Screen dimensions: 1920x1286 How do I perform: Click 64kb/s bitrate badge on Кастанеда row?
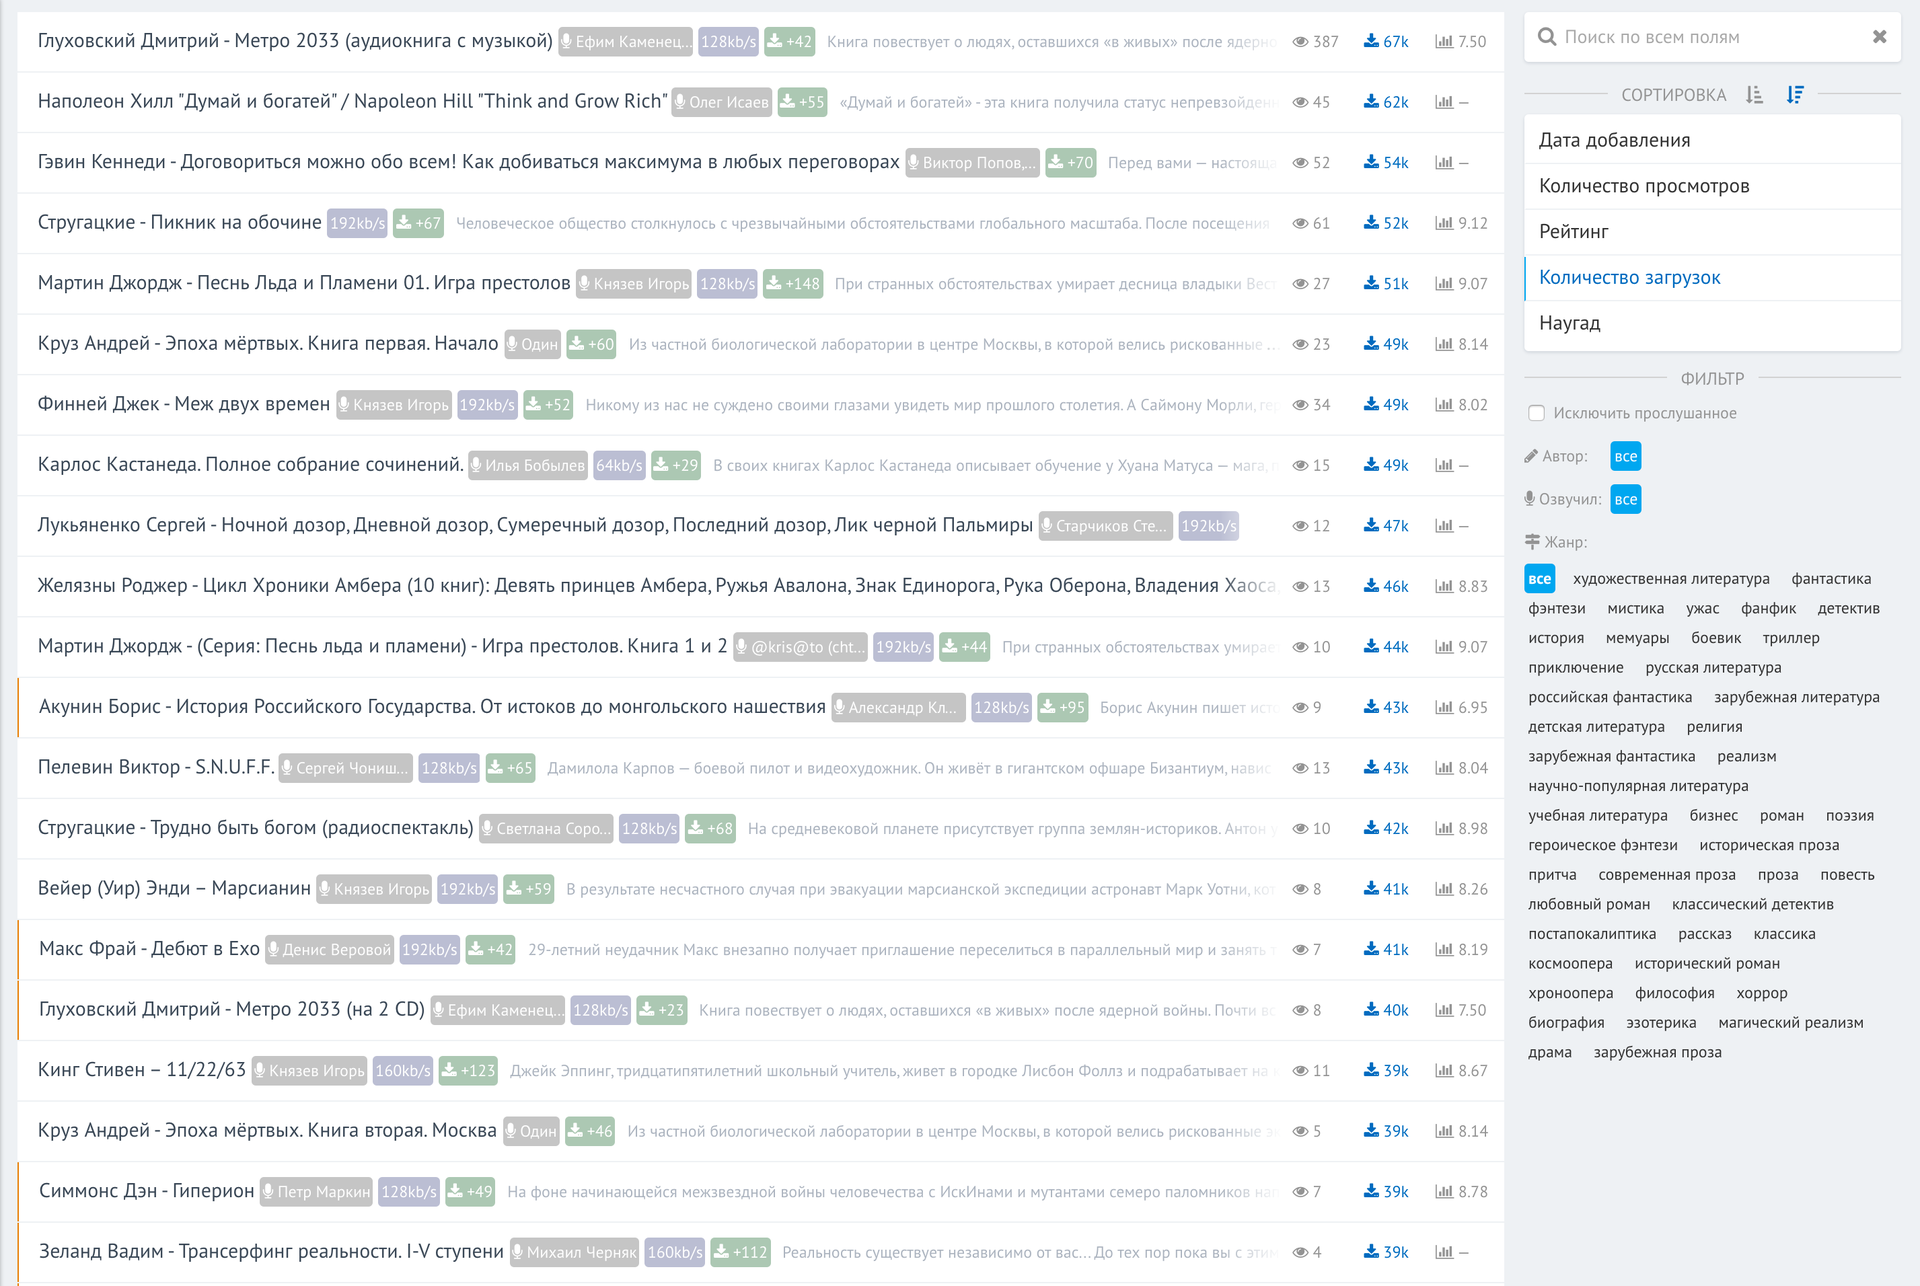619,466
